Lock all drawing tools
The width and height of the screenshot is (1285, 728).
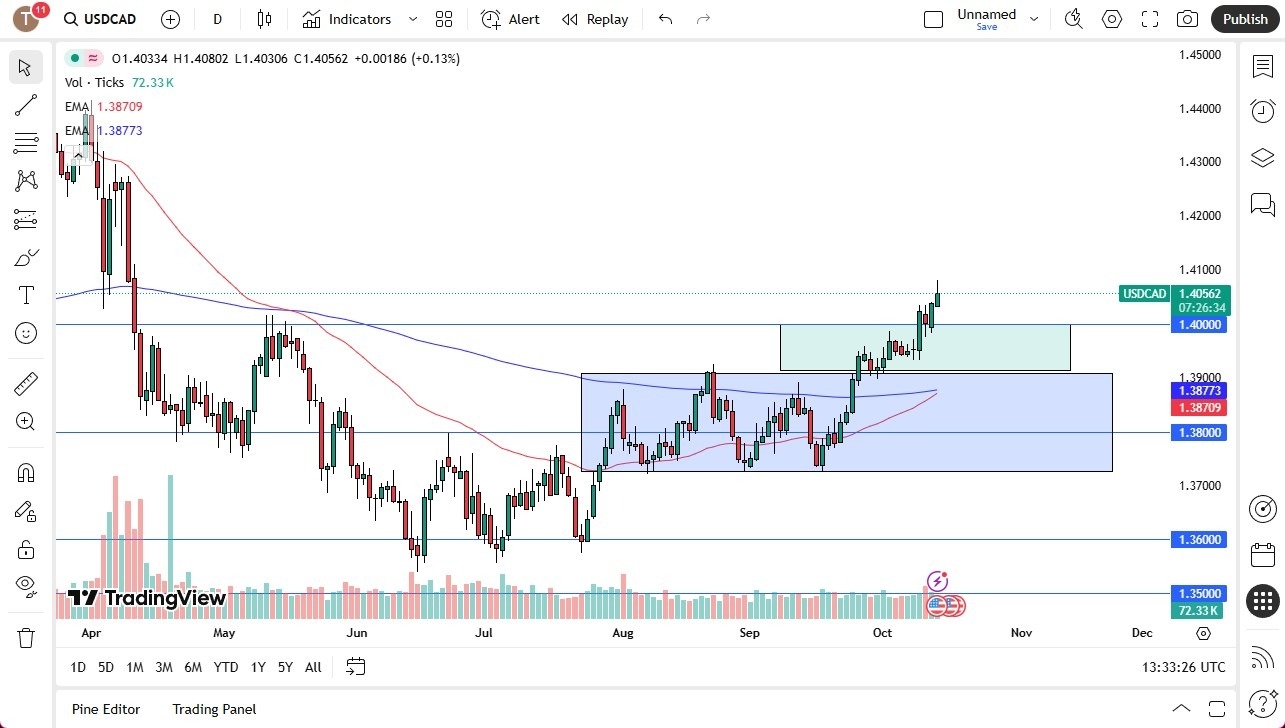25,549
